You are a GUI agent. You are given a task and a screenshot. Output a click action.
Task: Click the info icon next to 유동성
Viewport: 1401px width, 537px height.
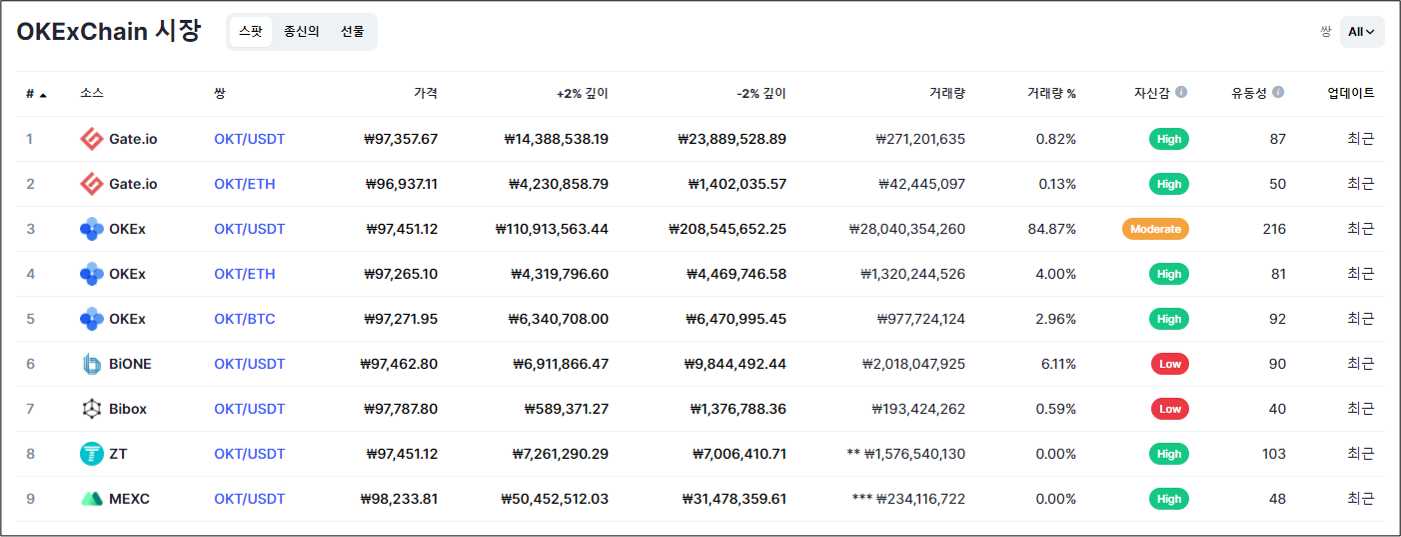point(1278,93)
